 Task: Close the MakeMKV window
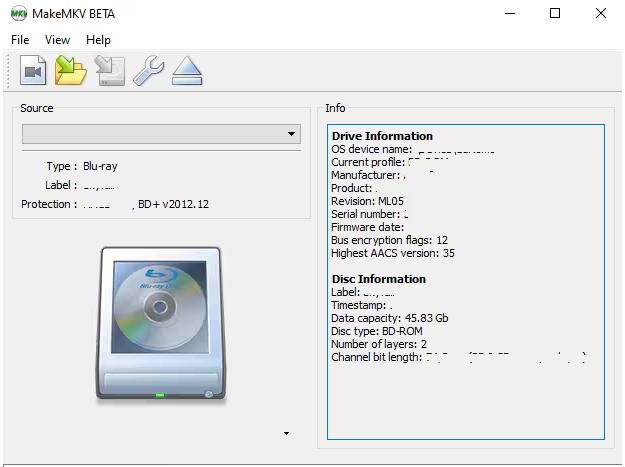[x=601, y=14]
